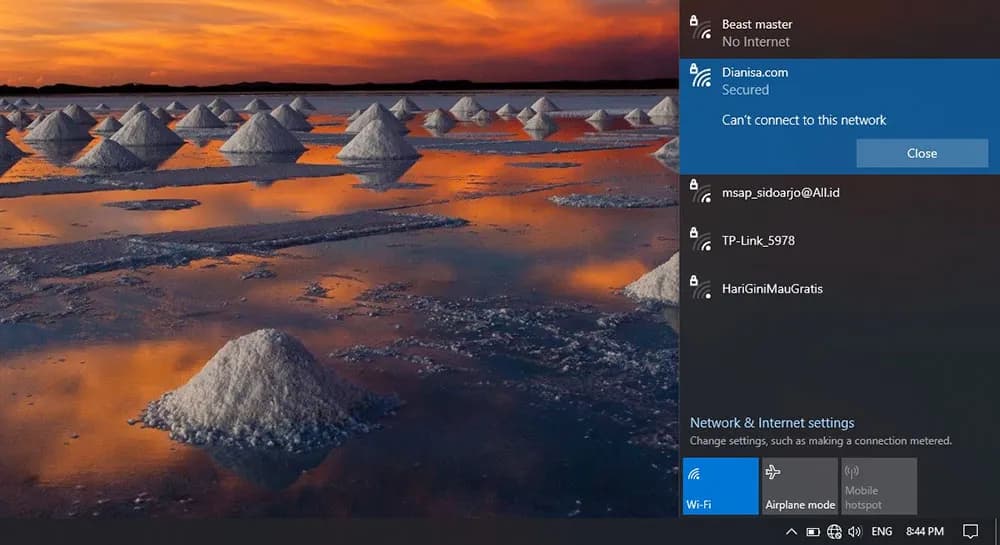Open the battery status tray icon
The image size is (1000, 545).
click(813, 531)
